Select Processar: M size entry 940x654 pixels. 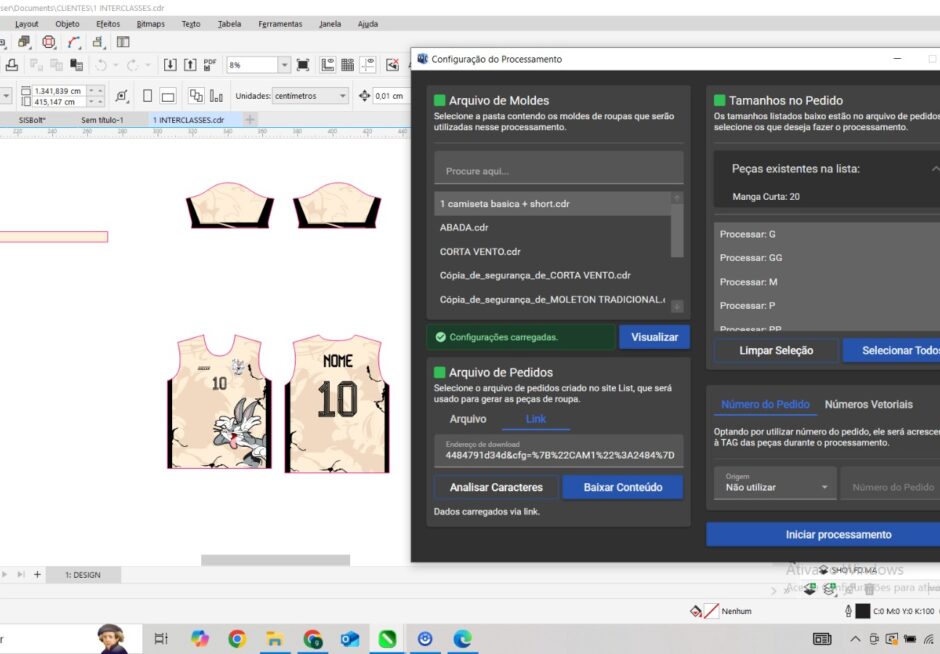(x=827, y=282)
